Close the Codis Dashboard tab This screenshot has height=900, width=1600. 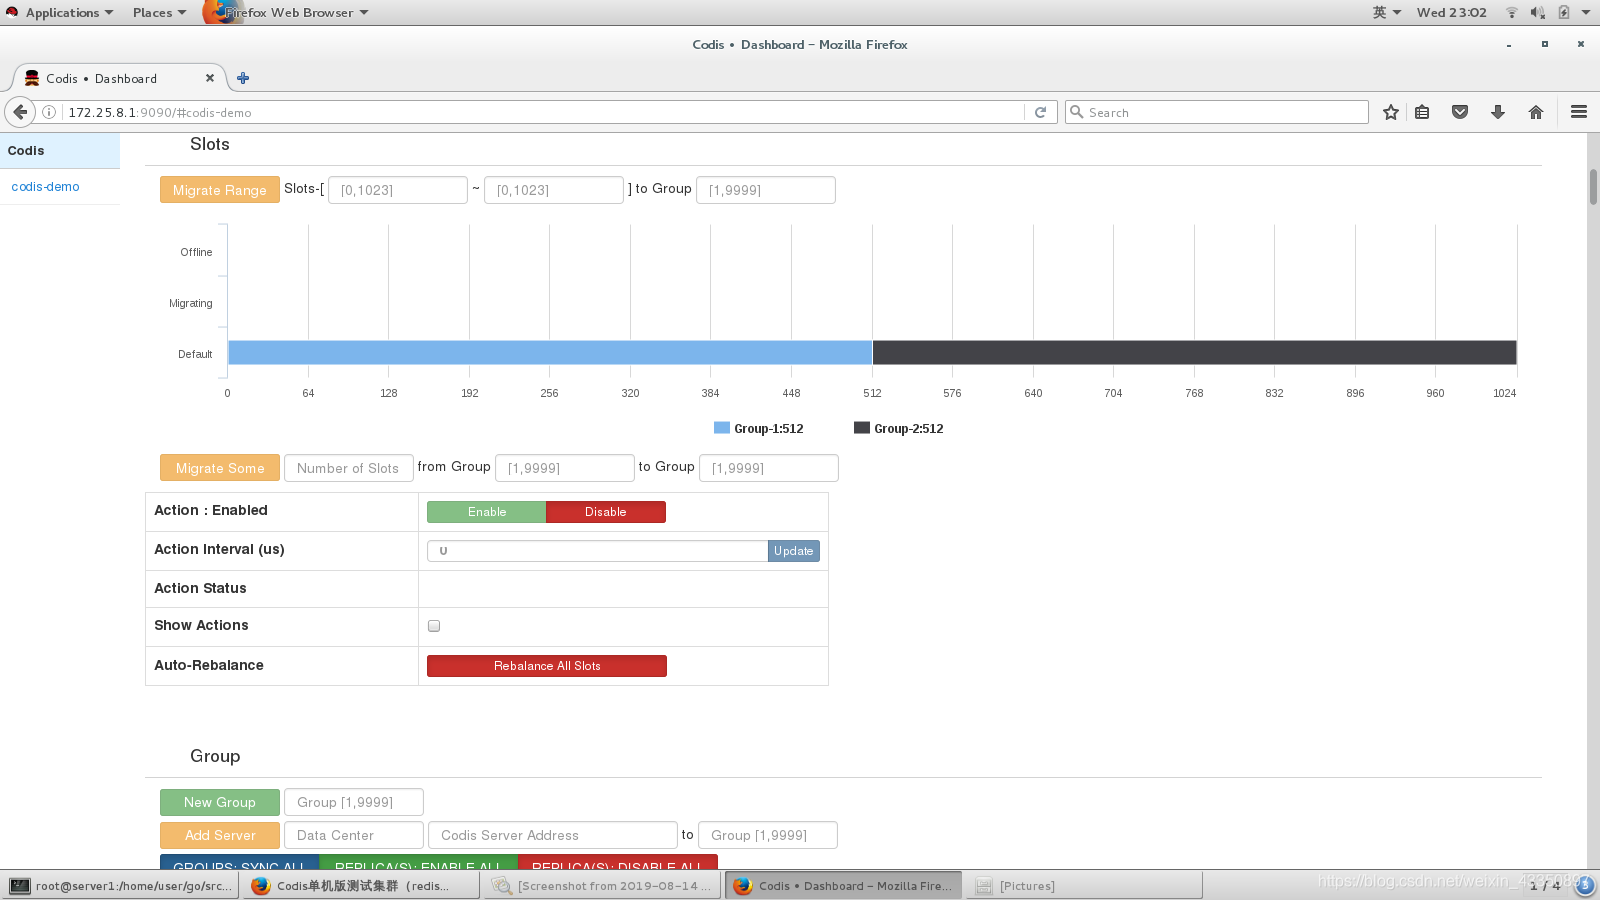coord(210,78)
